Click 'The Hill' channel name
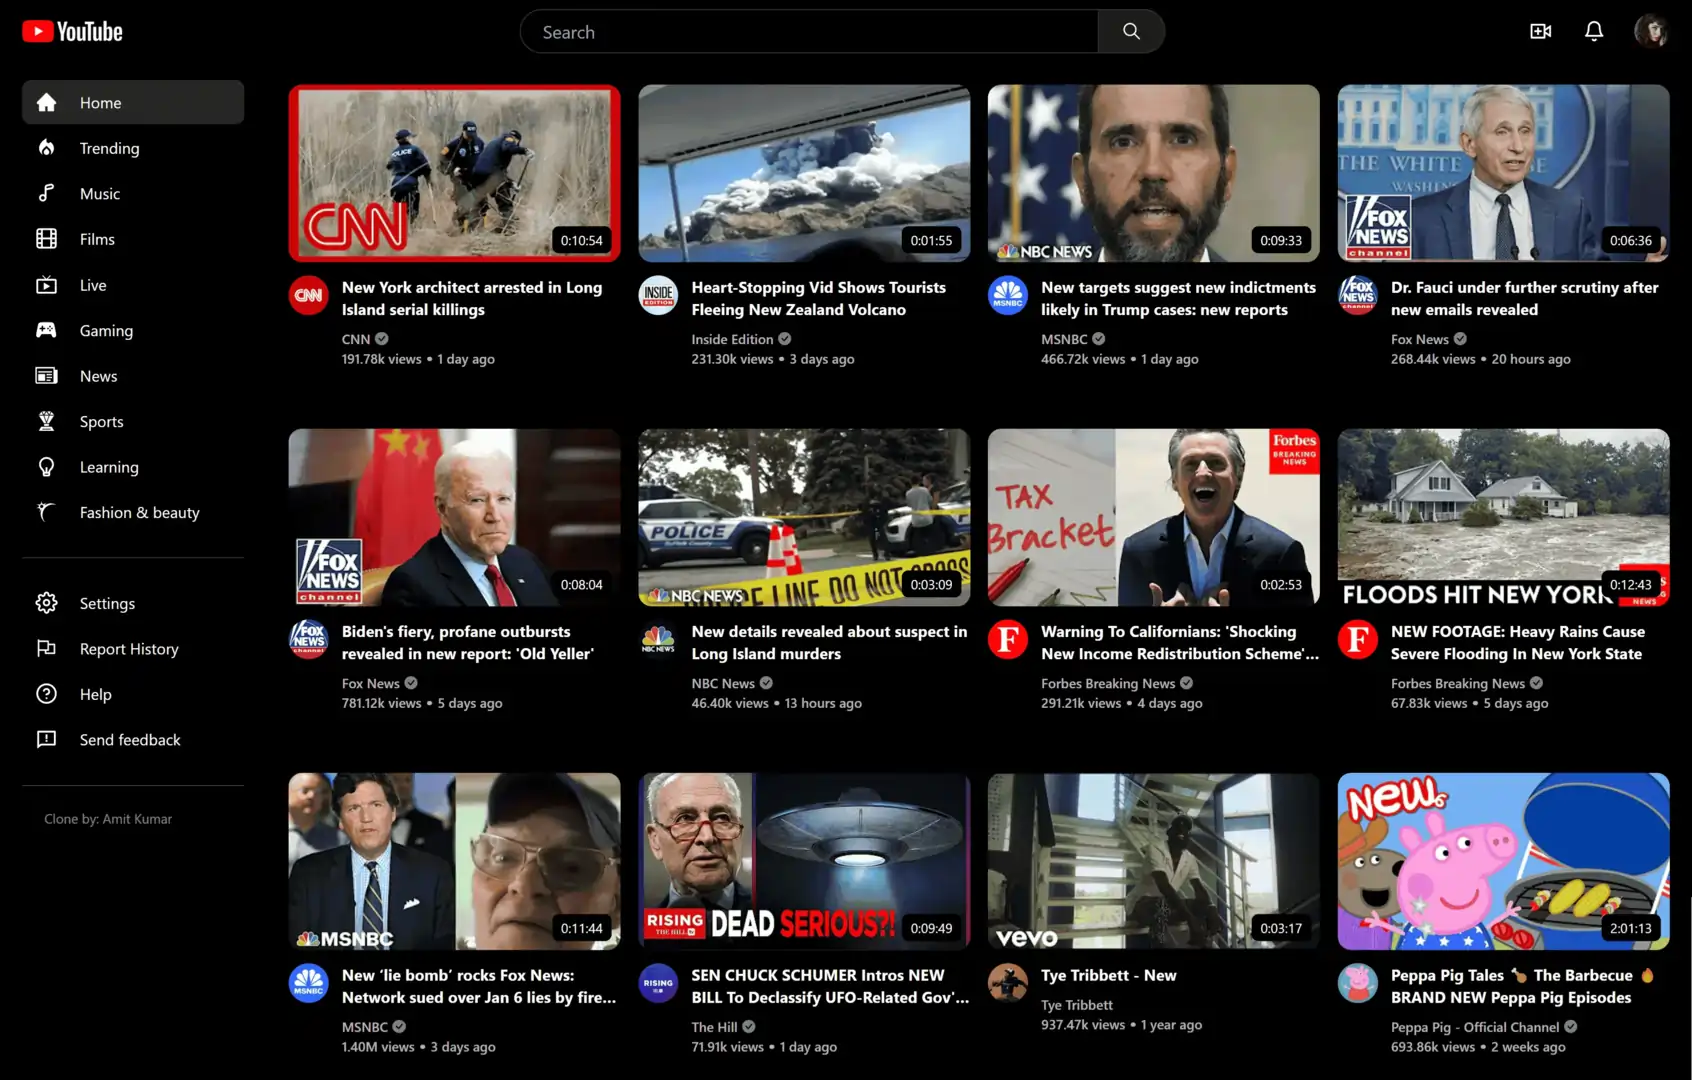The width and height of the screenshot is (1692, 1080). coord(714,1027)
